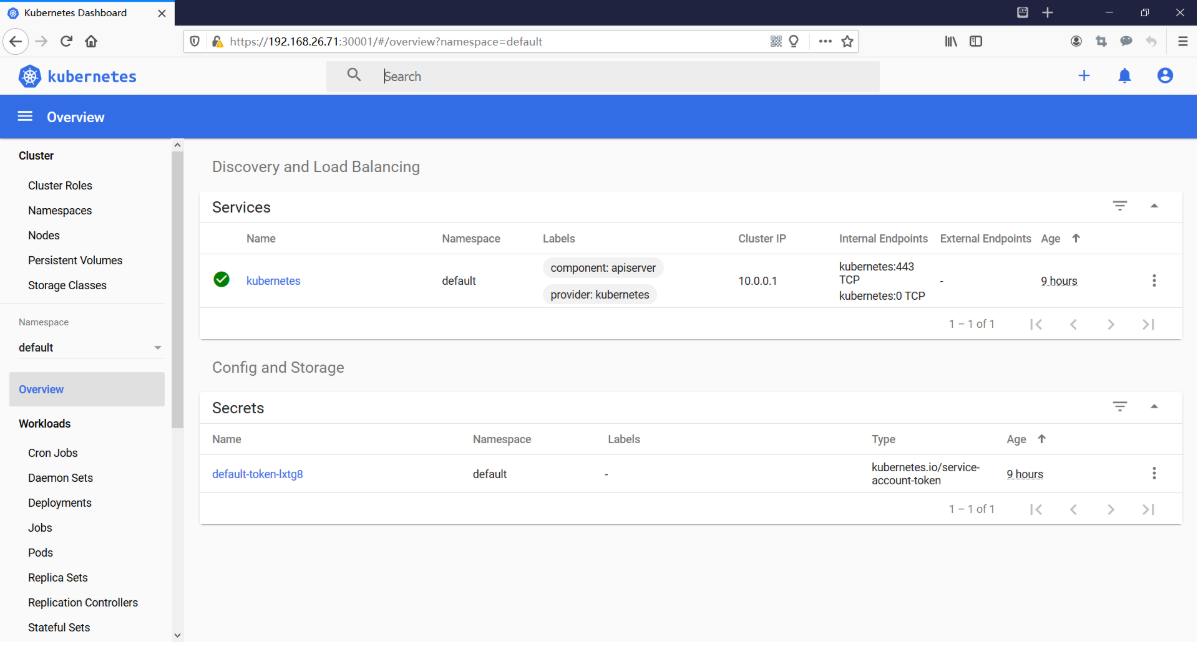Open Persistent Volumes in sidebar

[x=75, y=260]
